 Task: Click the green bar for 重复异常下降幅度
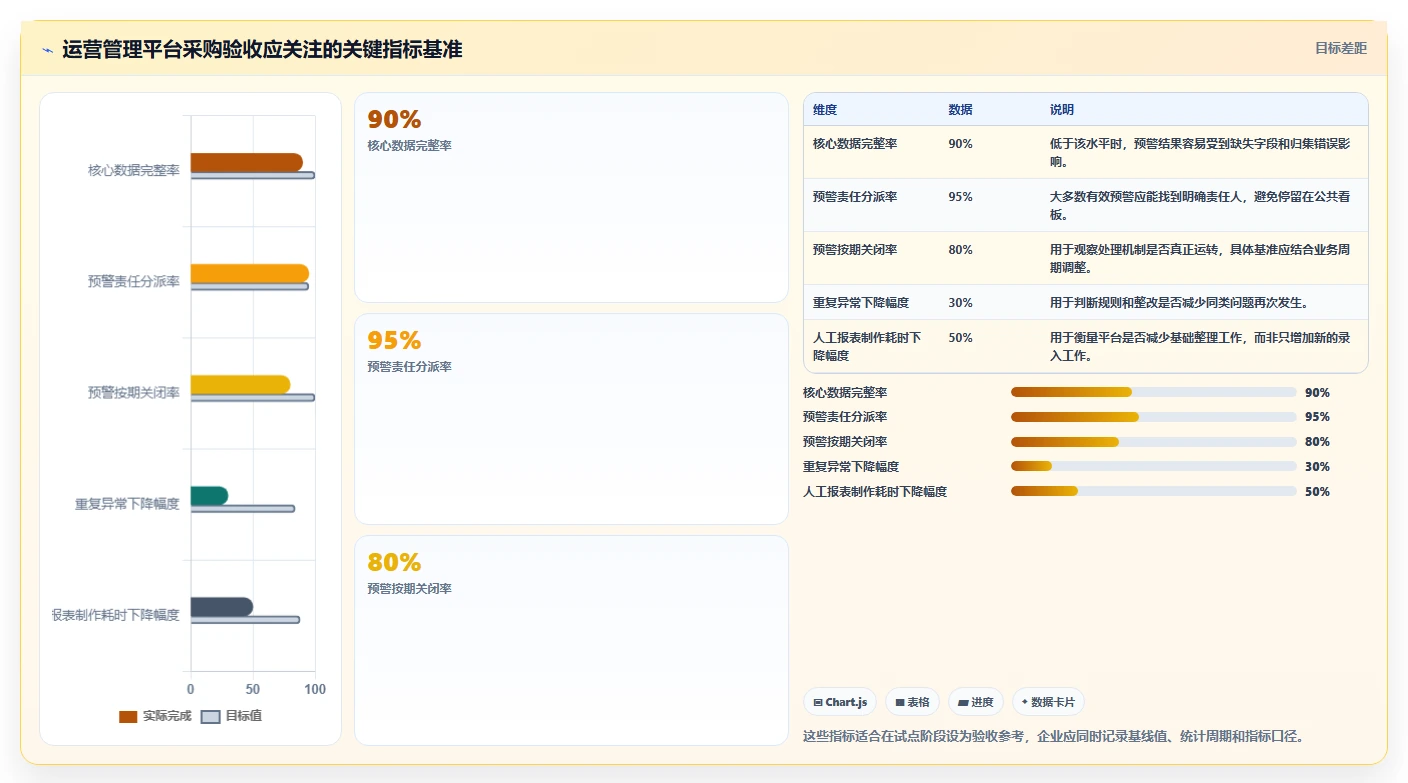point(209,495)
